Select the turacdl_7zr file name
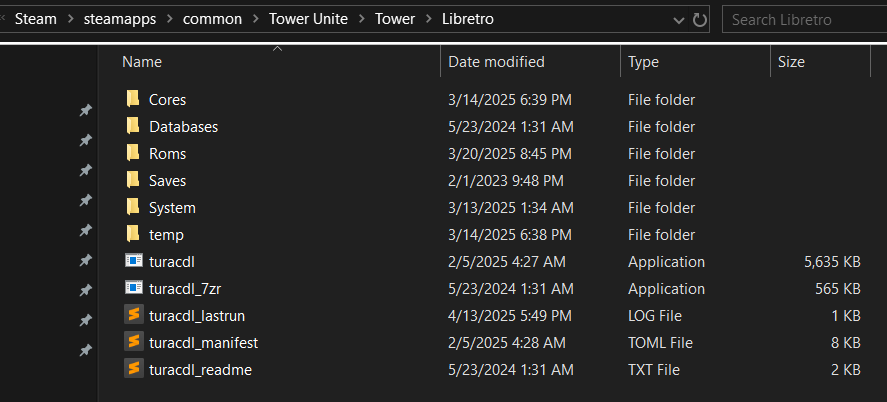 point(184,289)
